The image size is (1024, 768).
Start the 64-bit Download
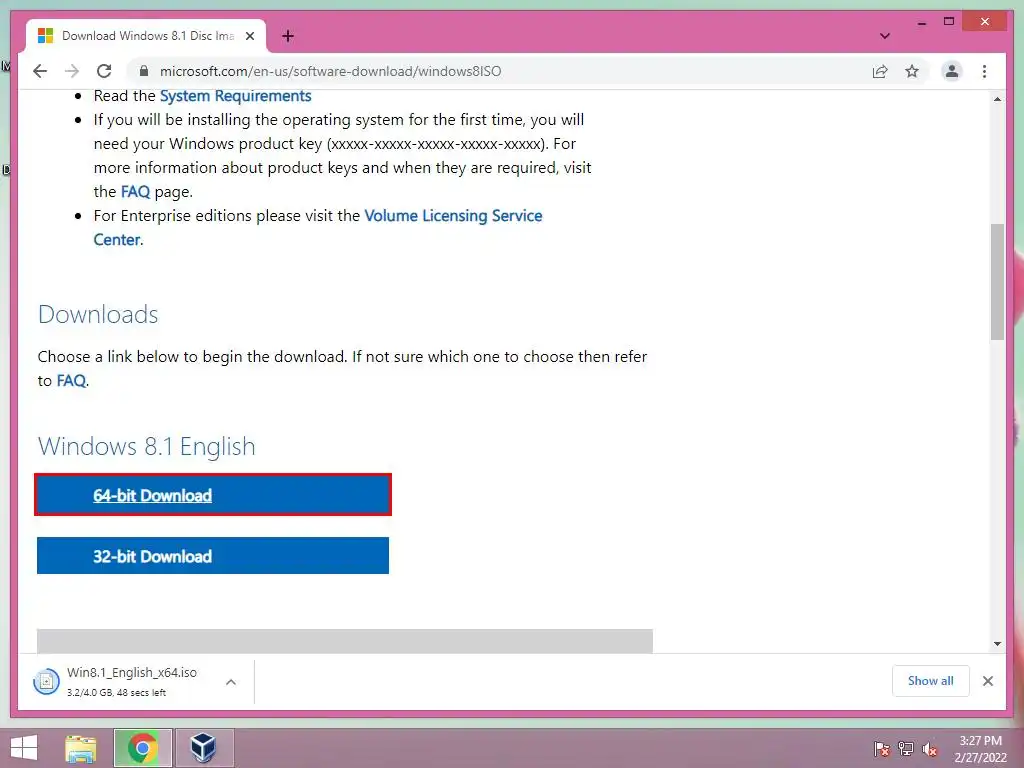click(213, 495)
